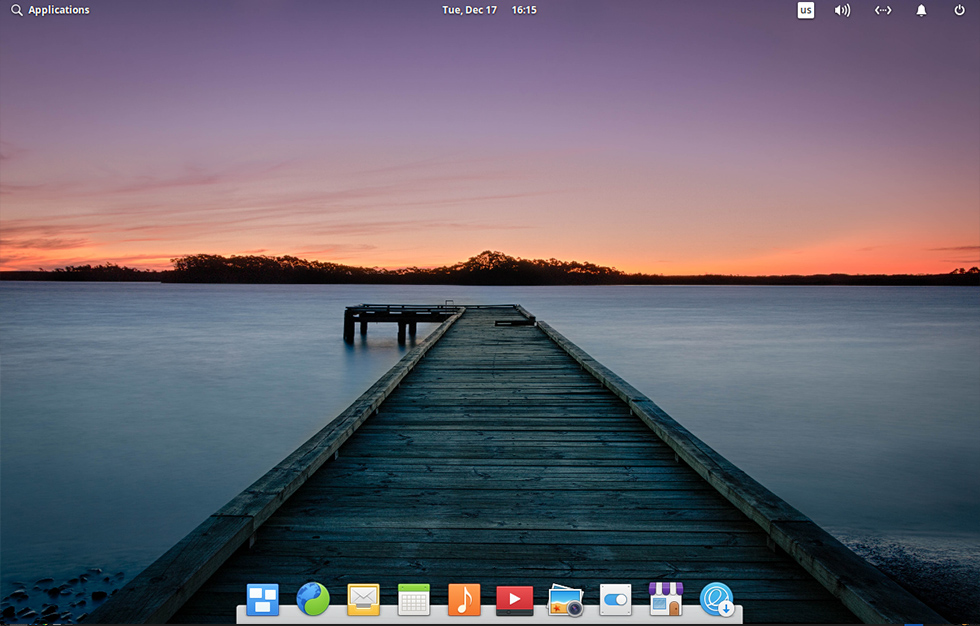Click the search magnifier in the top-left
Screen dimensions: 980x626
click(x=16, y=10)
